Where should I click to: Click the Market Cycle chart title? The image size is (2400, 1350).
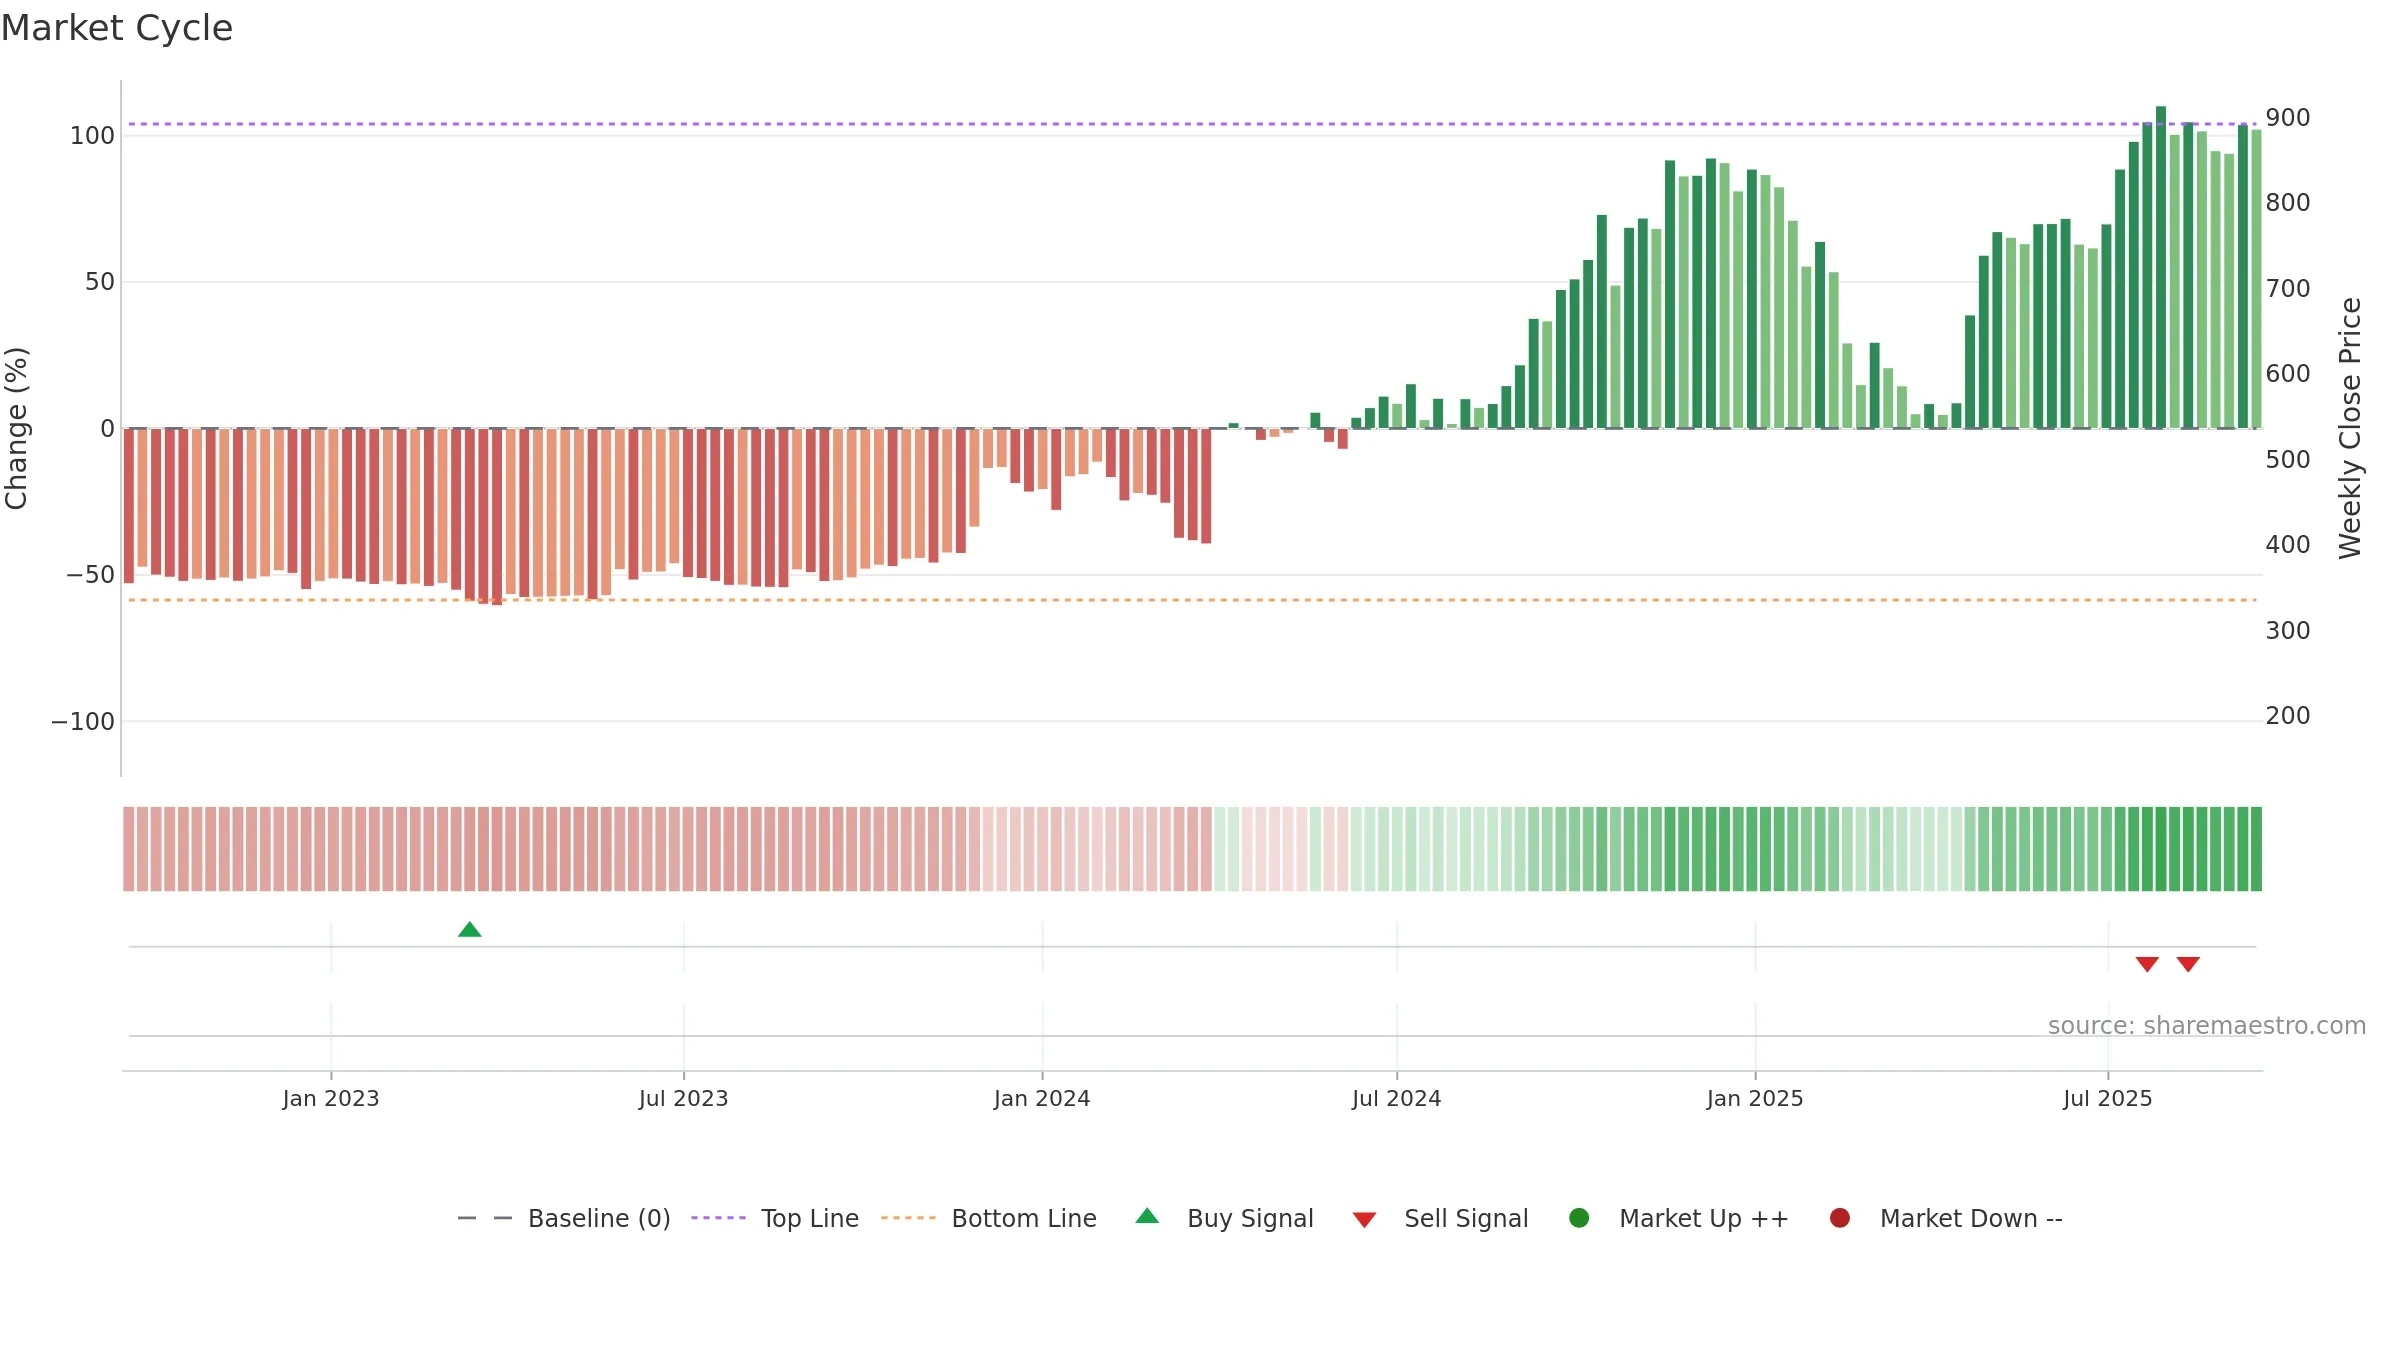(x=116, y=28)
